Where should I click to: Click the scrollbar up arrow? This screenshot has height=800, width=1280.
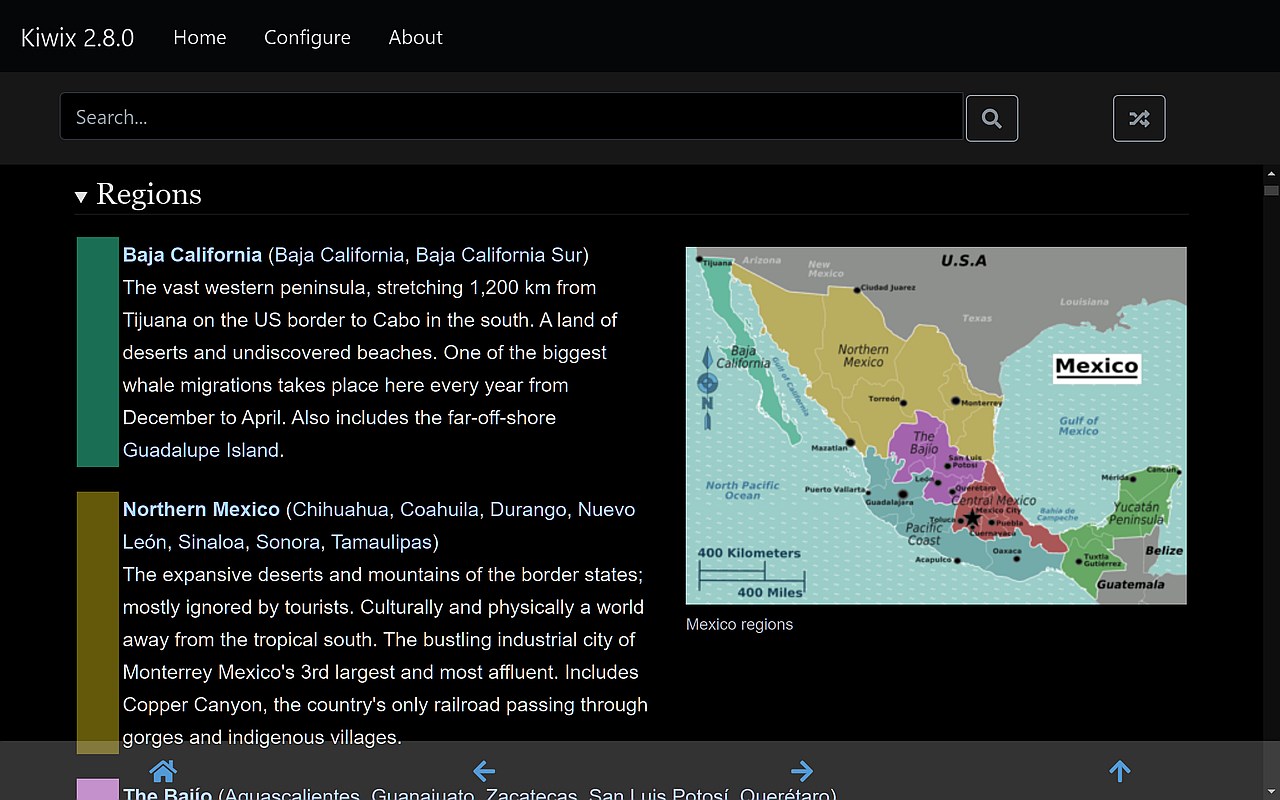tap(1271, 173)
